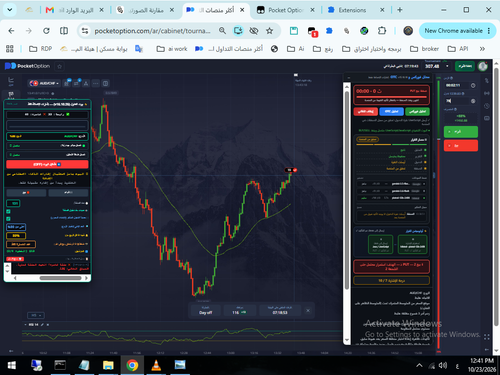Viewport: 500px width, 375px height.
Task: Click the small red button at bot panel bottom
Action: pyautogui.click(x=15, y=259)
